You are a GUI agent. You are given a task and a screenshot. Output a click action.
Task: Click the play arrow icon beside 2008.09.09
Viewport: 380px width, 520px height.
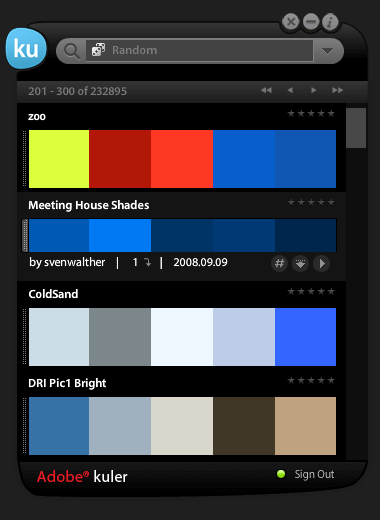(x=322, y=263)
